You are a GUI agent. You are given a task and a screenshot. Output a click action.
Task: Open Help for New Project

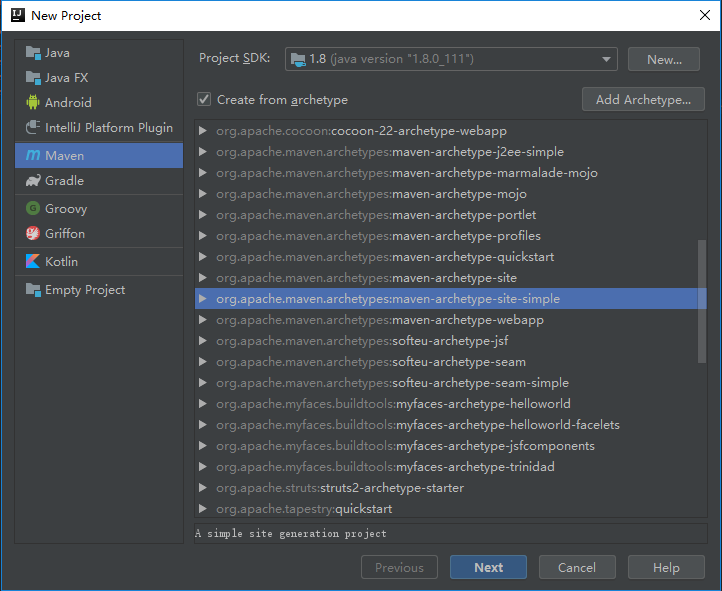[x=666, y=567]
